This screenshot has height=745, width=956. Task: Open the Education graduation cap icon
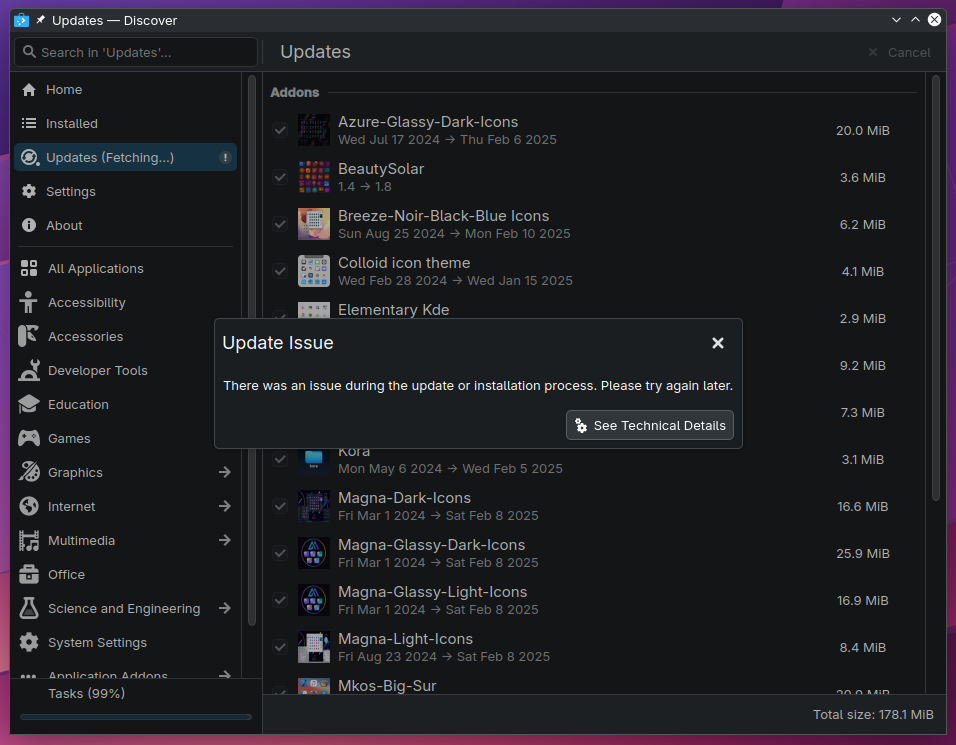(29, 405)
